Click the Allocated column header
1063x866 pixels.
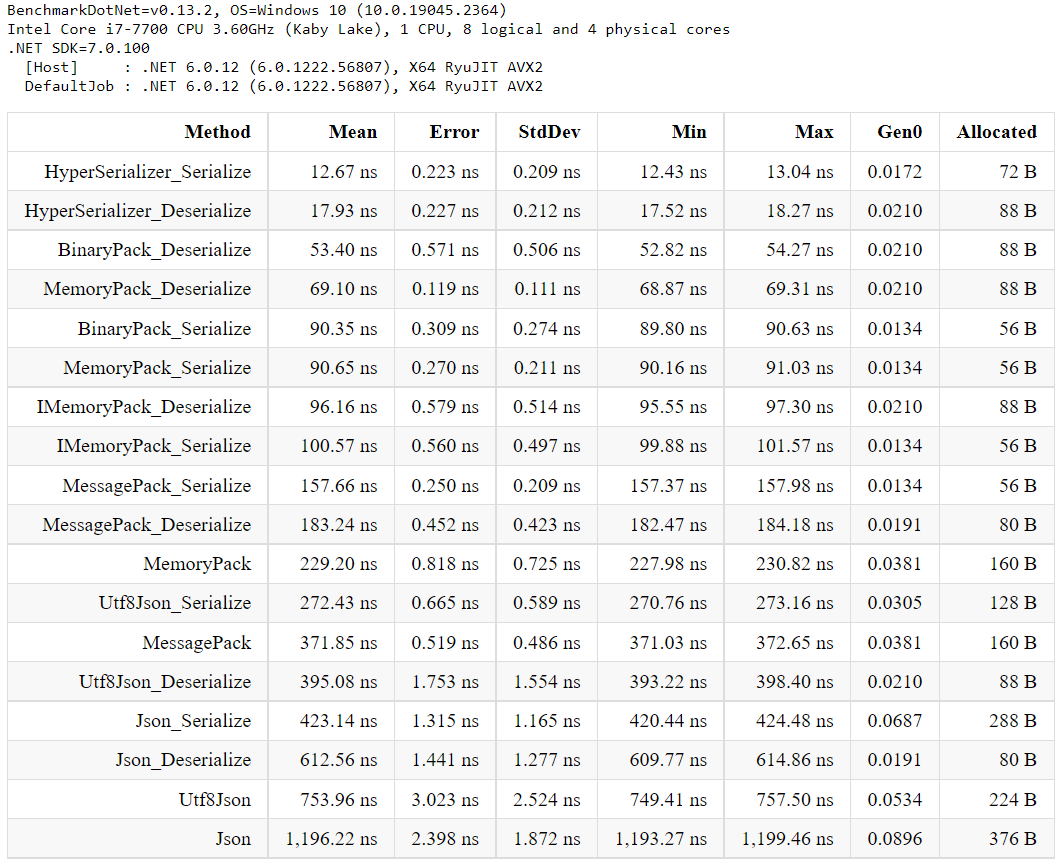pos(997,132)
